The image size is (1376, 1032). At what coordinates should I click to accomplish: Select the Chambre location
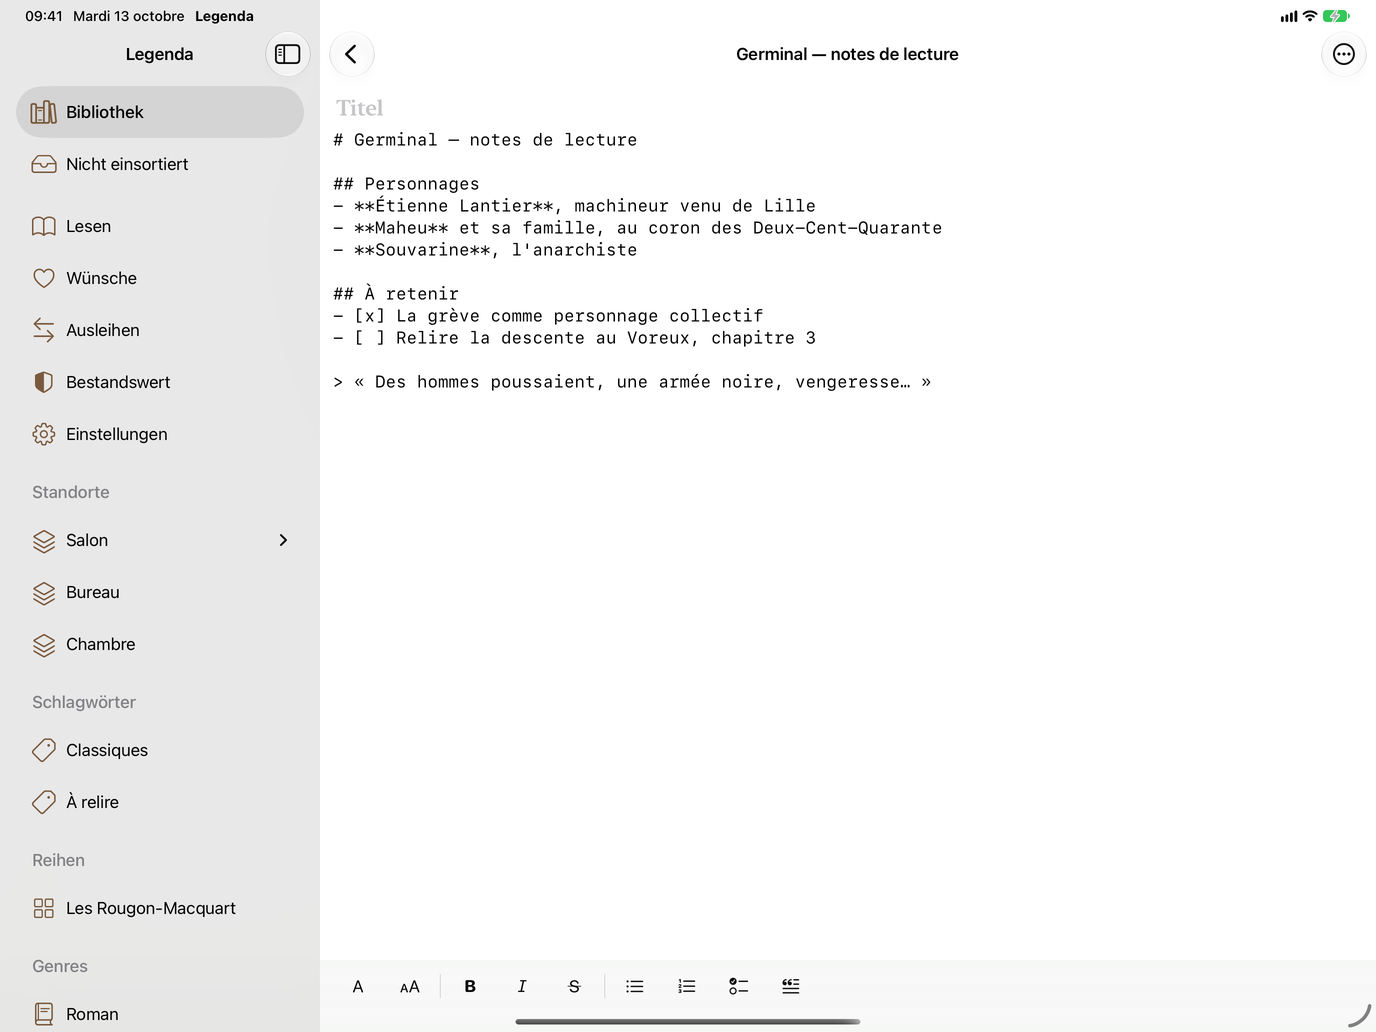point(160,644)
